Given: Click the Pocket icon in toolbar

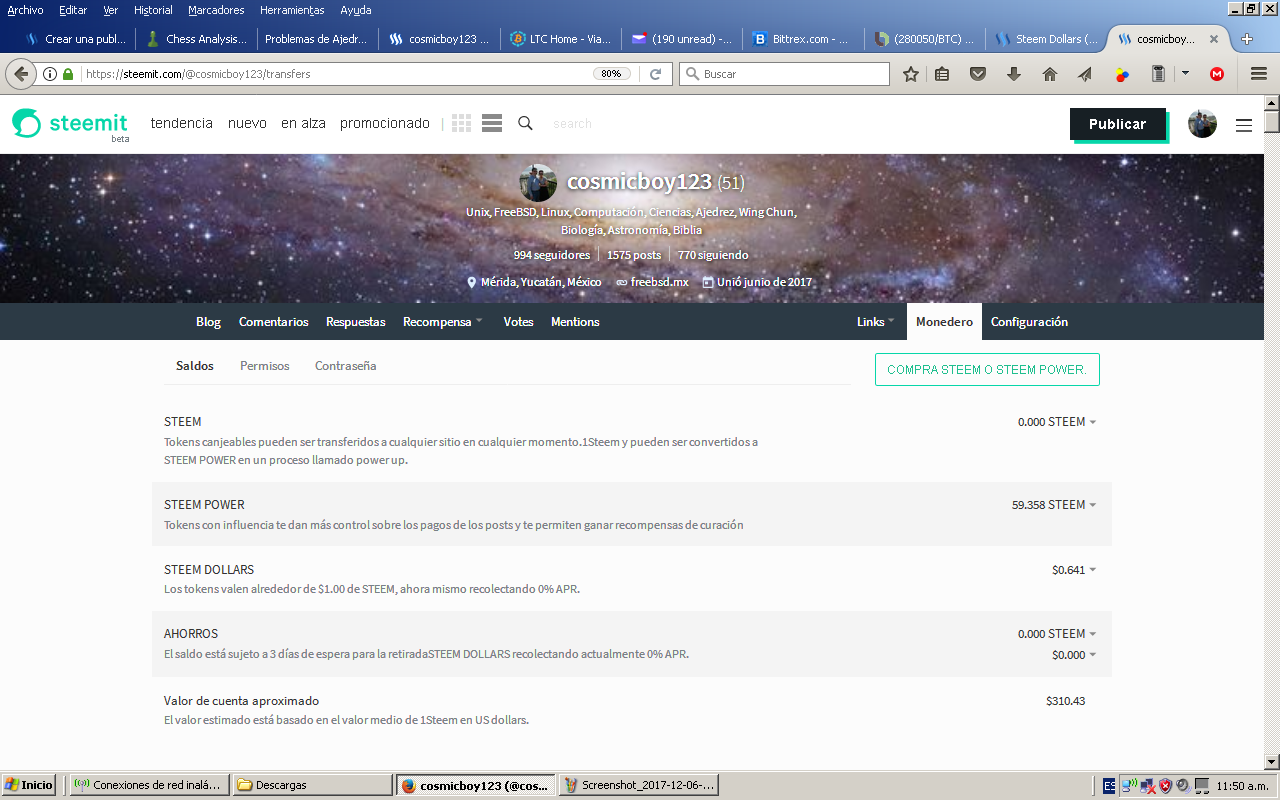Looking at the screenshot, I should (978, 74).
